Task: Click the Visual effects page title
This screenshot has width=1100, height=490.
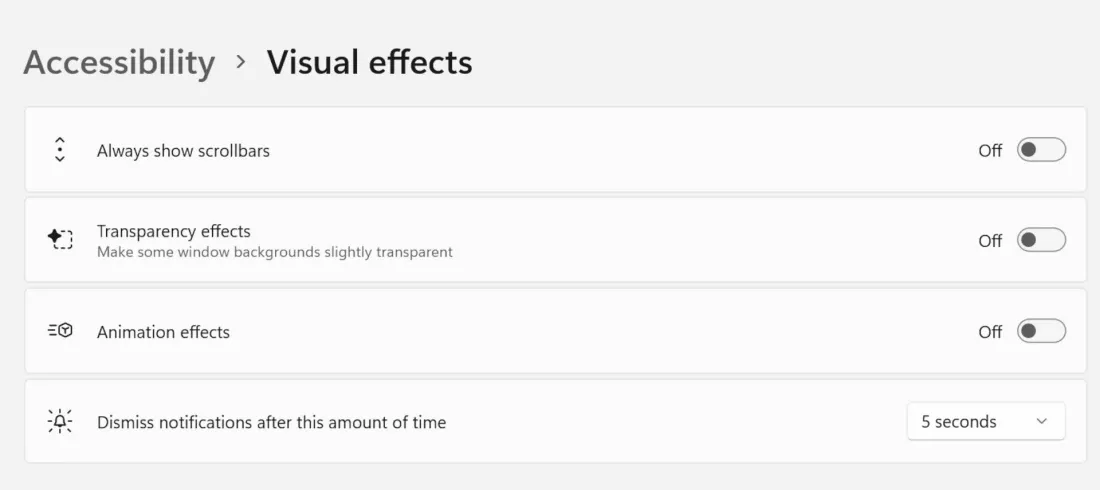Action: [x=369, y=62]
